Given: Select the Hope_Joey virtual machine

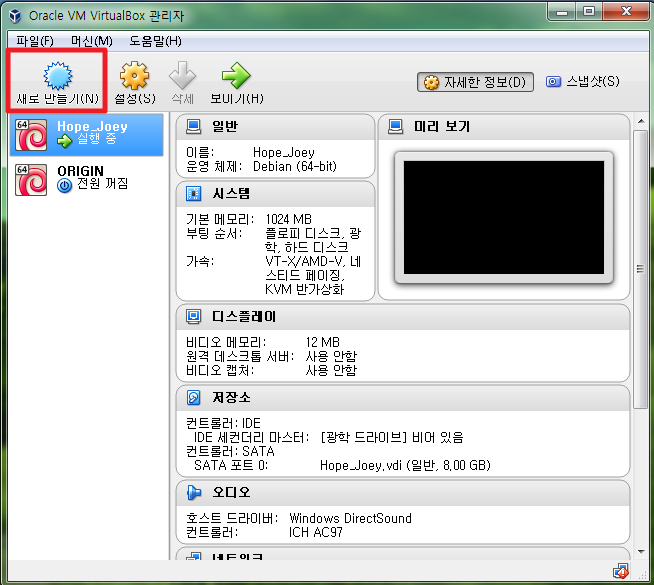Looking at the screenshot, I should (86, 135).
